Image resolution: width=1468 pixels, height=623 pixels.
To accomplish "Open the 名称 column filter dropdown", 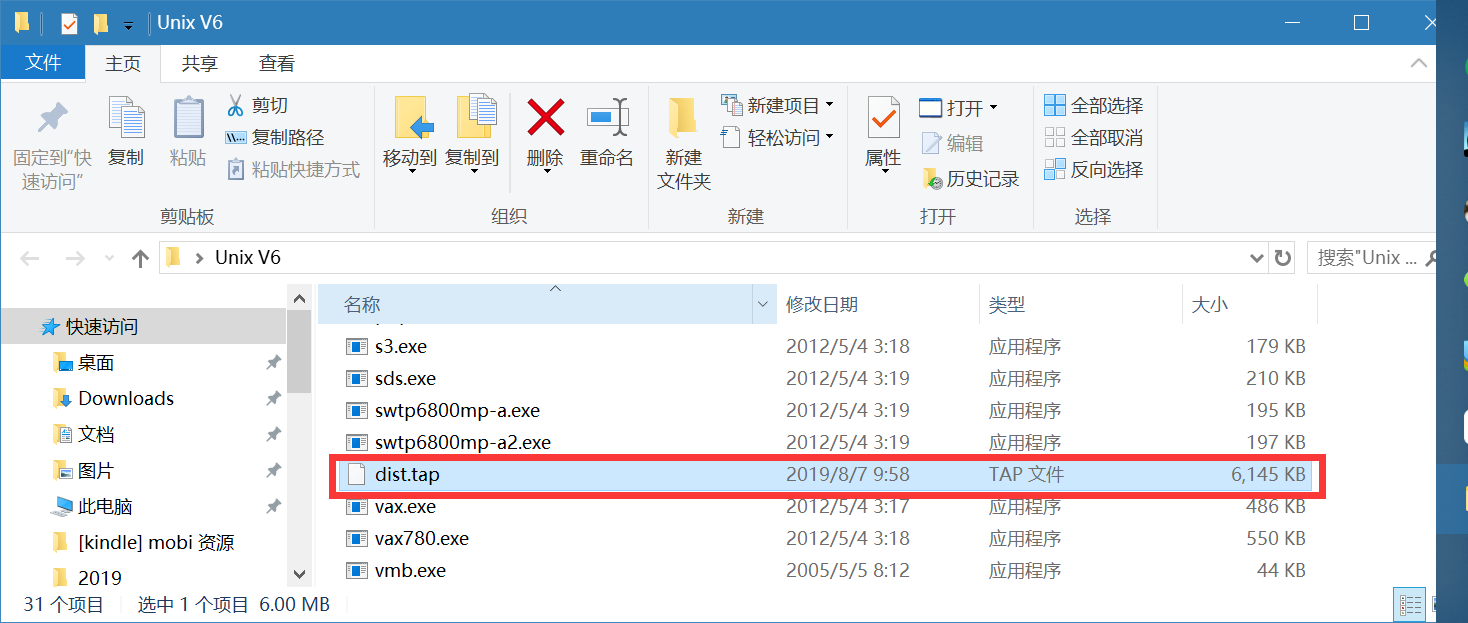I will [x=762, y=304].
